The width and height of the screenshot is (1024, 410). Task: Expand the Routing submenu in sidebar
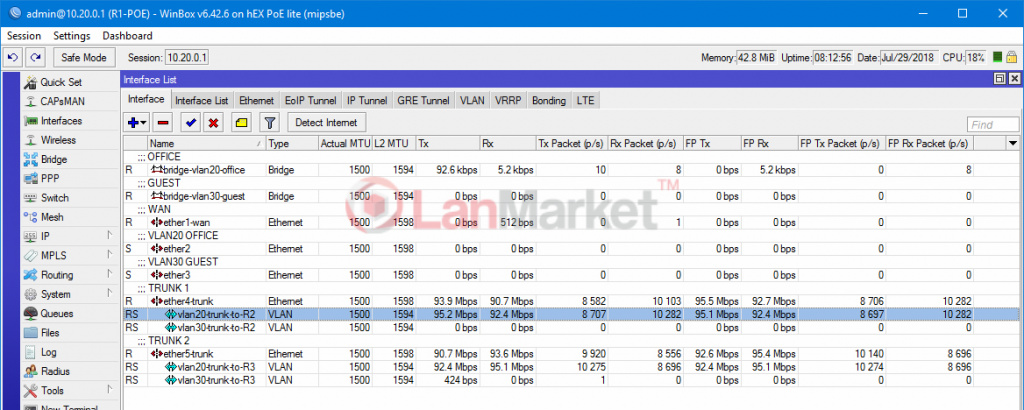coord(70,275)
